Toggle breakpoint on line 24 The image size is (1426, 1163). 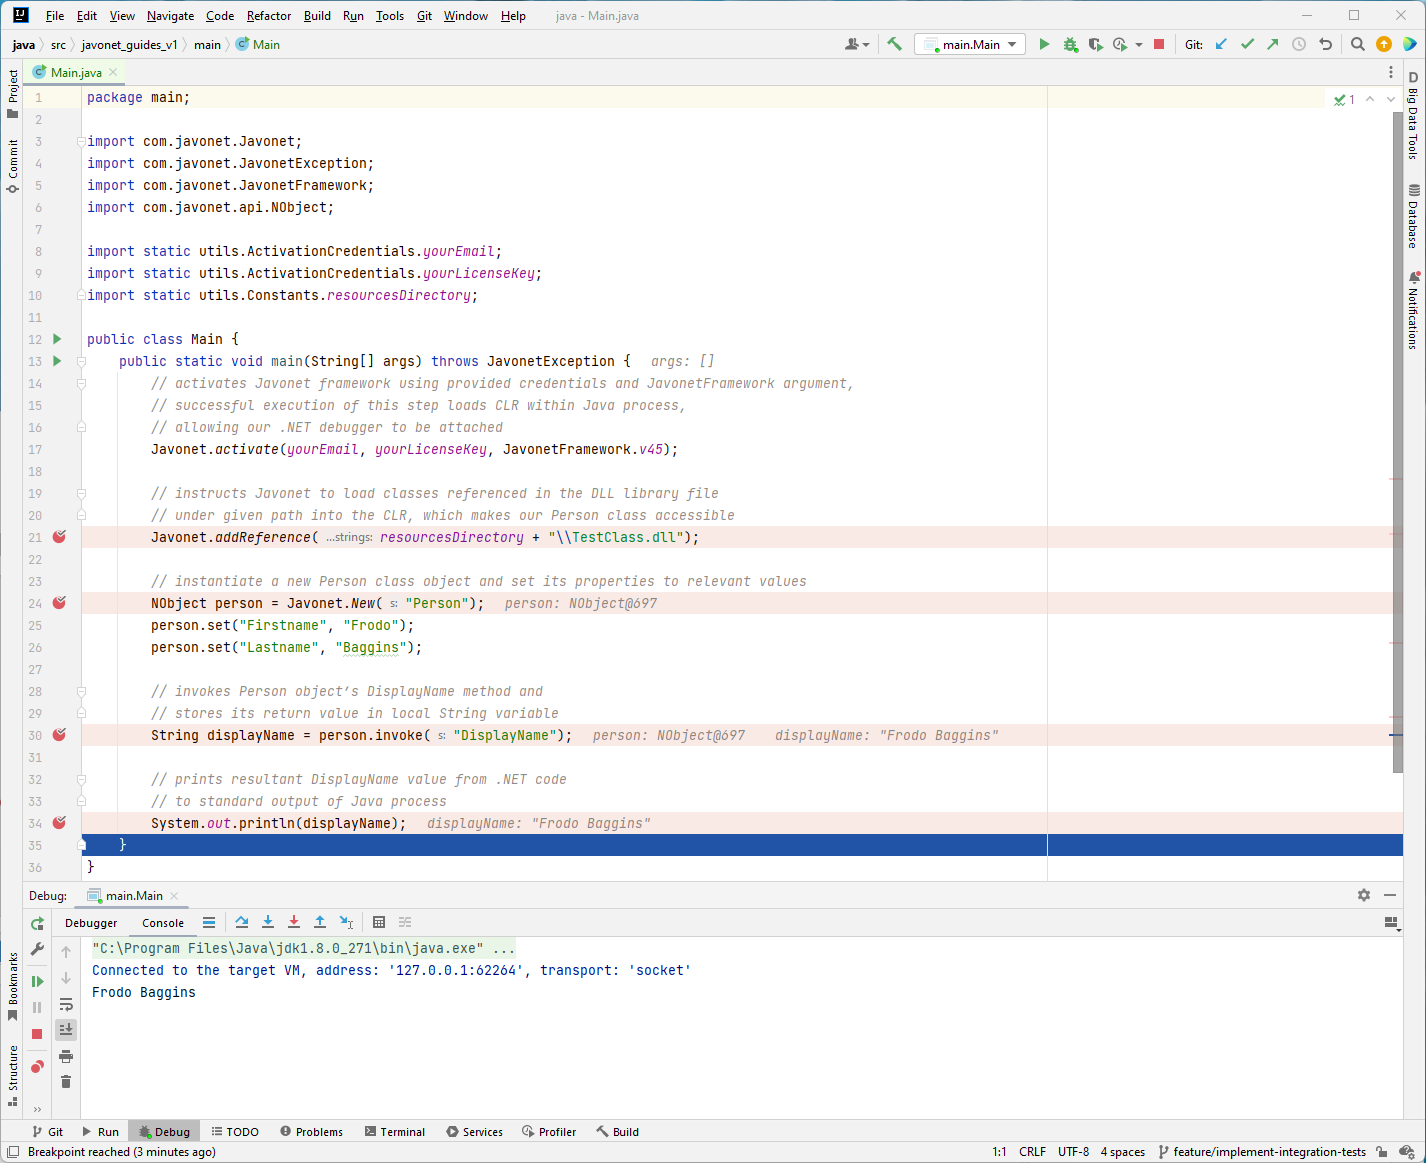point(59,603)
